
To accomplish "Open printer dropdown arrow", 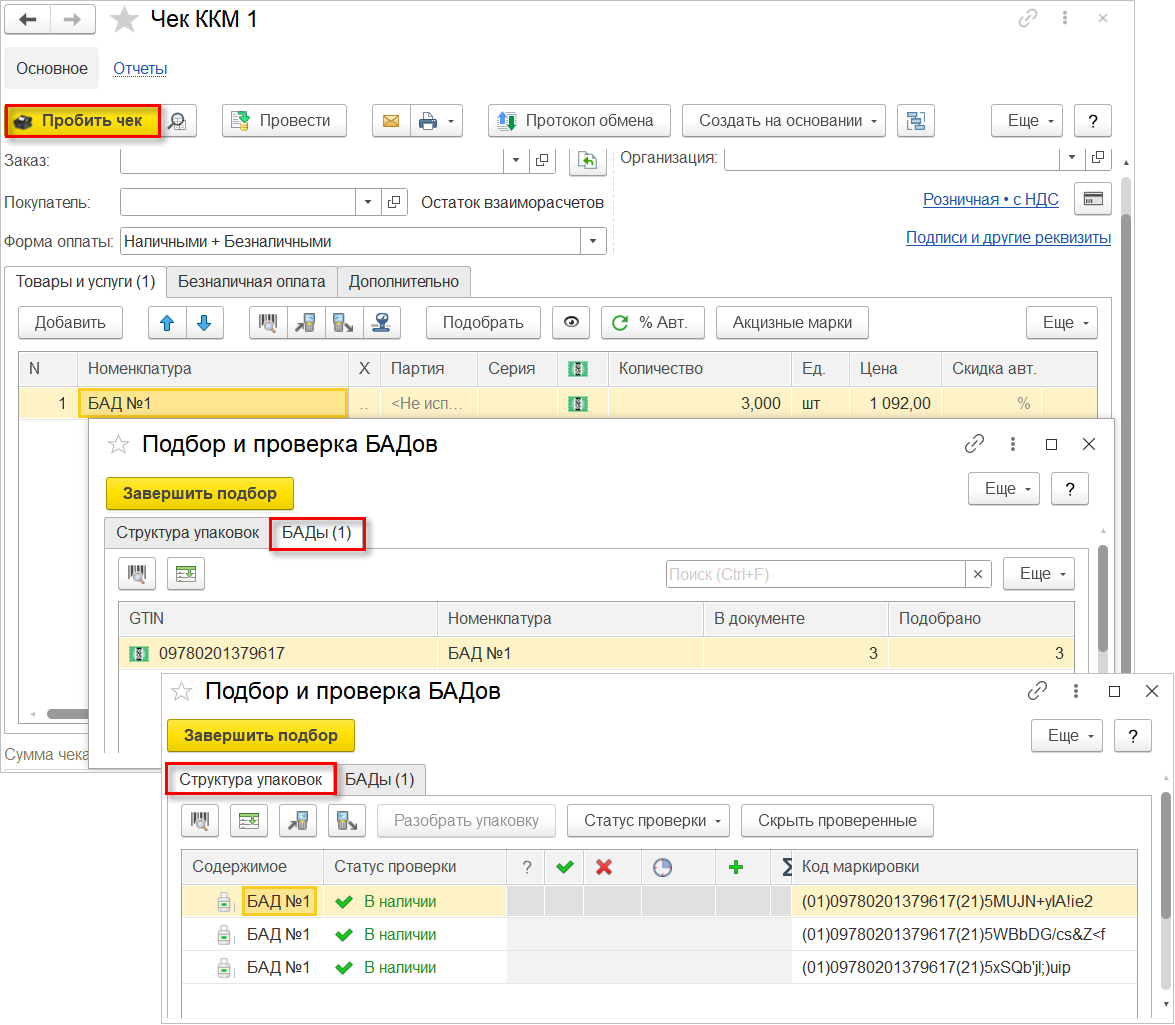I will pyautogui.click(x=451, y=121).
